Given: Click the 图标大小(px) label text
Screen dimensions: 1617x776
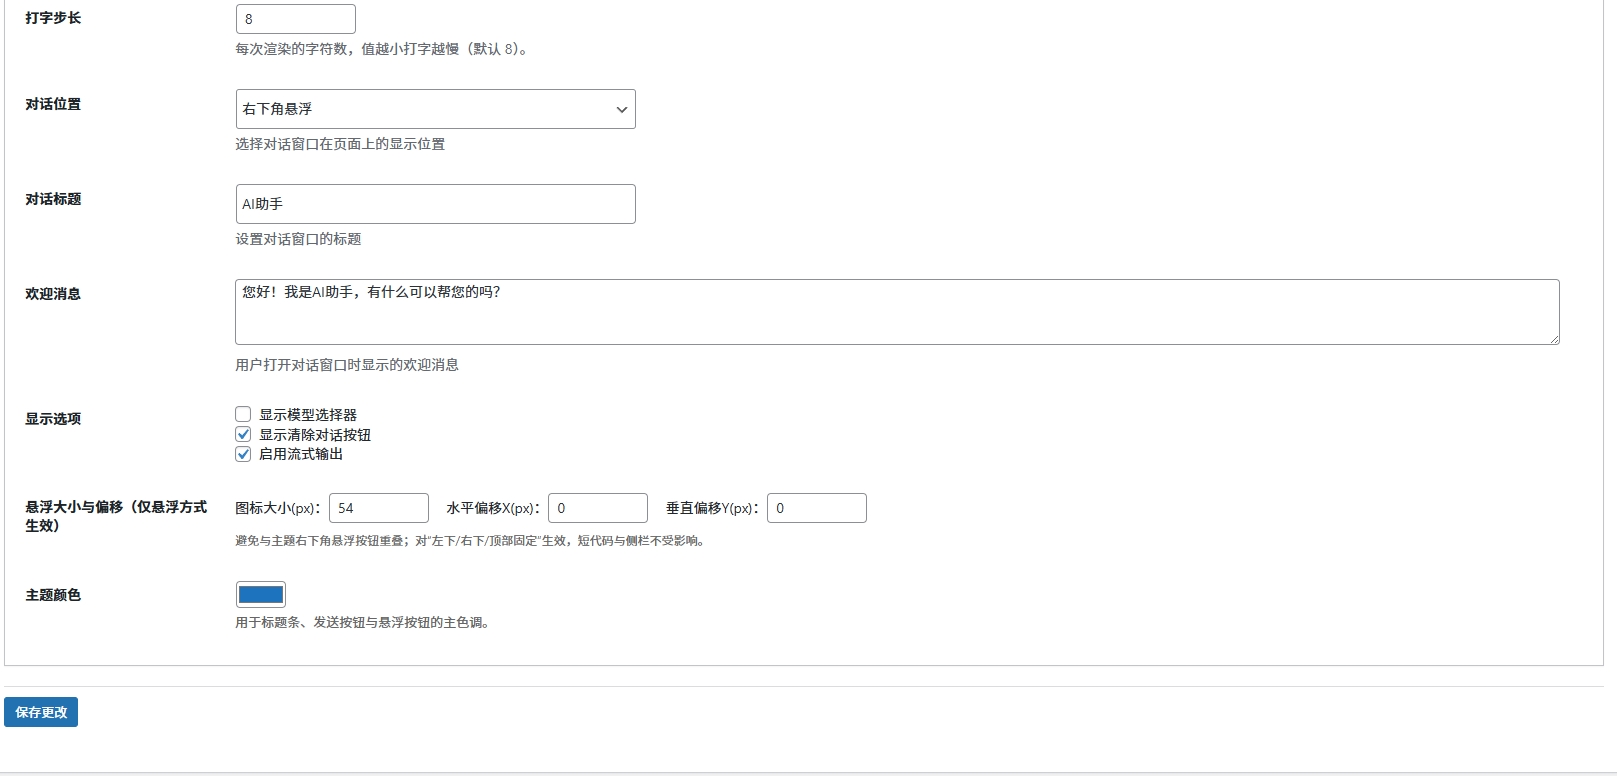Looking at the screenshot, I should 277,508.
